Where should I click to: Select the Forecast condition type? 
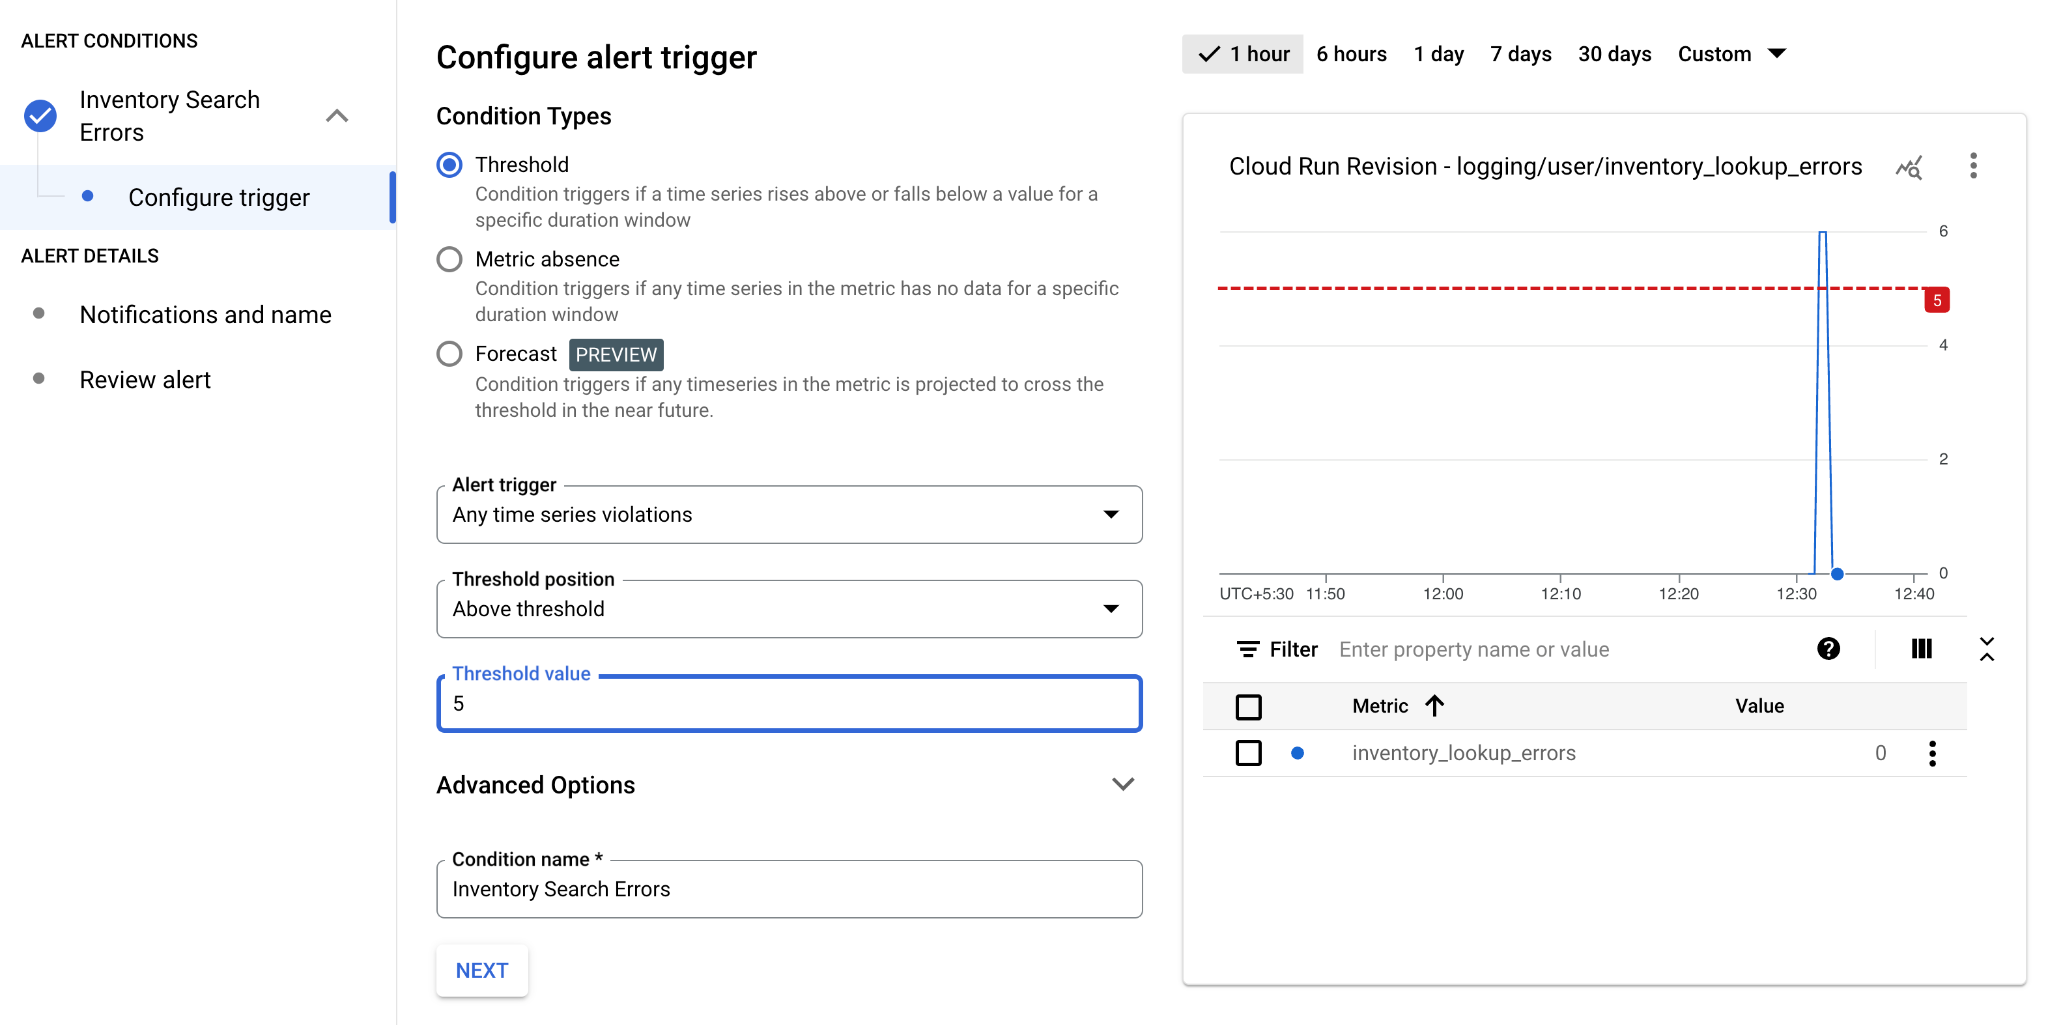(x=450, y=354)
